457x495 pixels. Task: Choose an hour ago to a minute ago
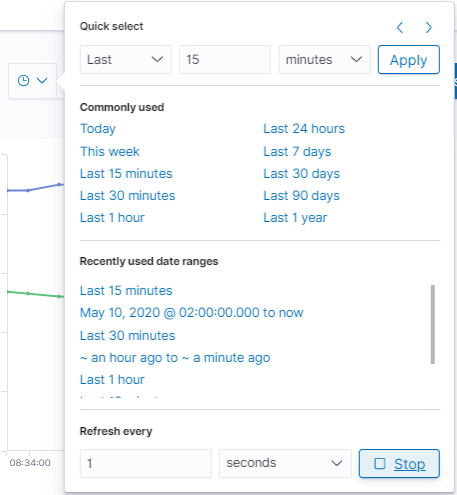tap(175, 358)
